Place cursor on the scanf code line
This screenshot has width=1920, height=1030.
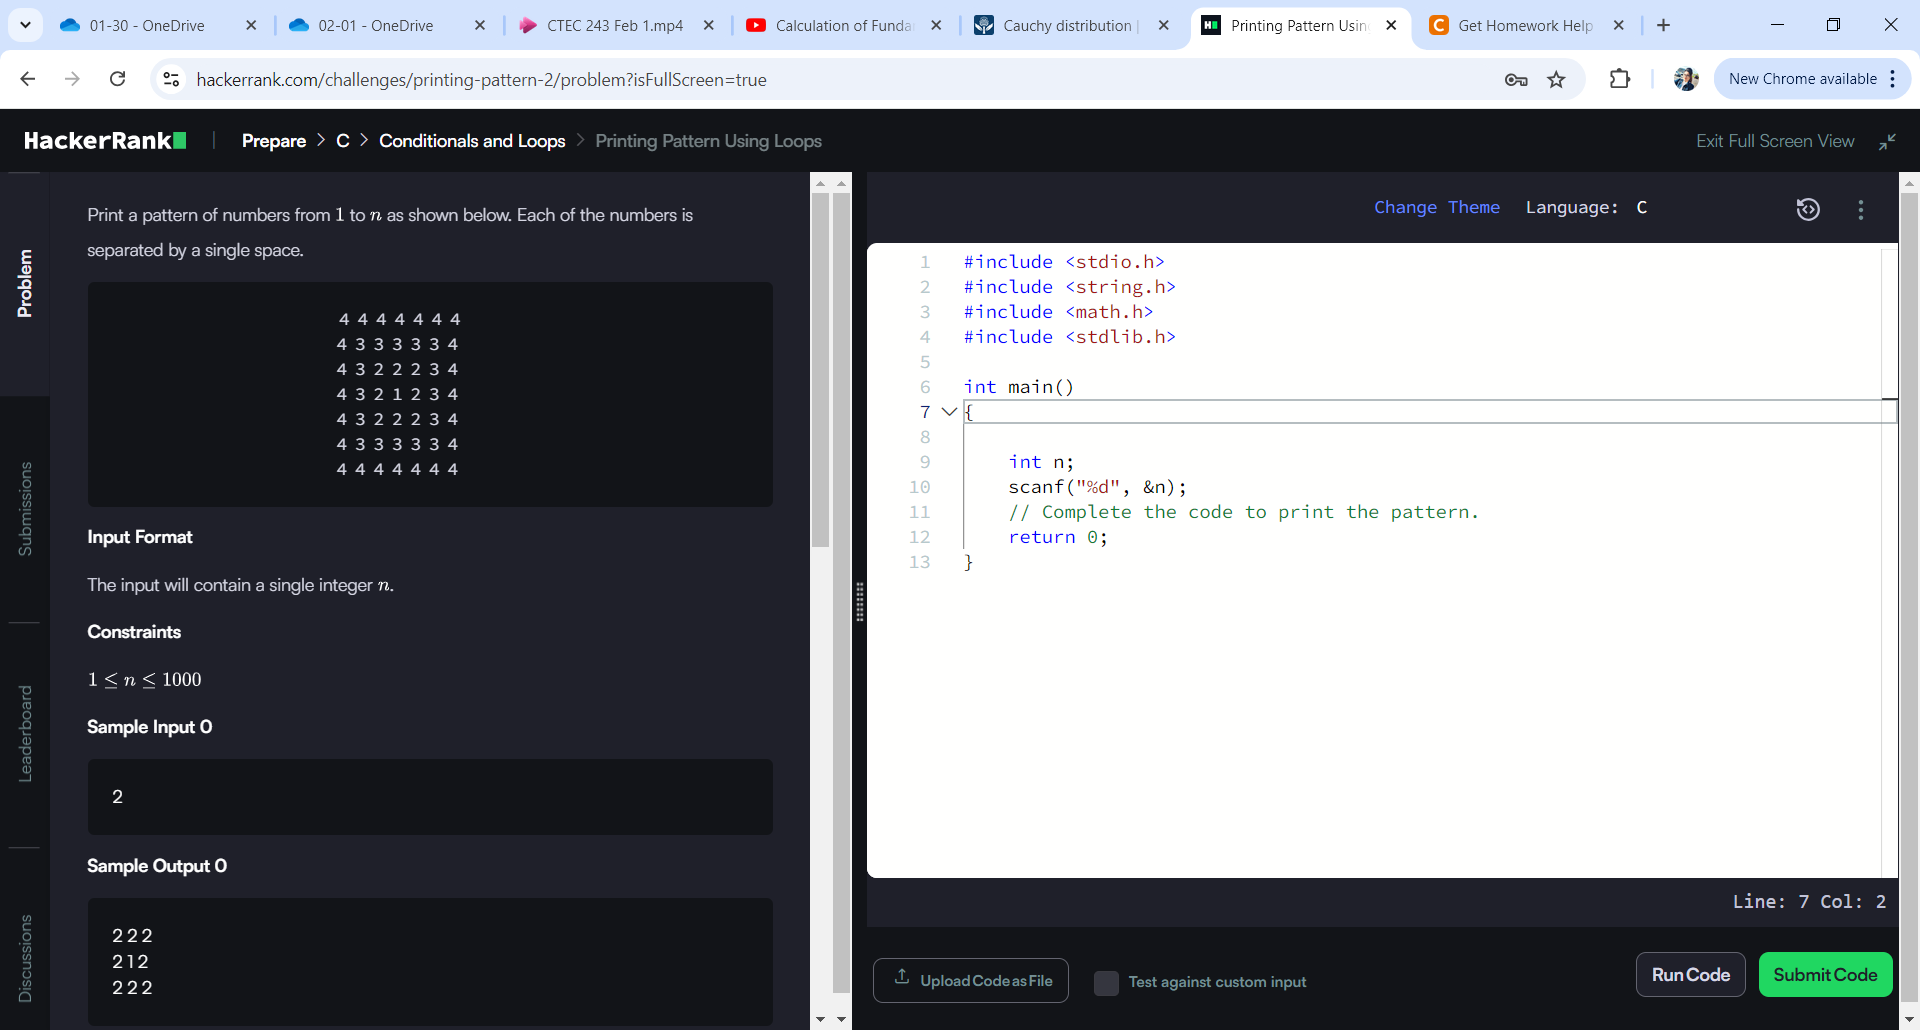(1097, 487)
